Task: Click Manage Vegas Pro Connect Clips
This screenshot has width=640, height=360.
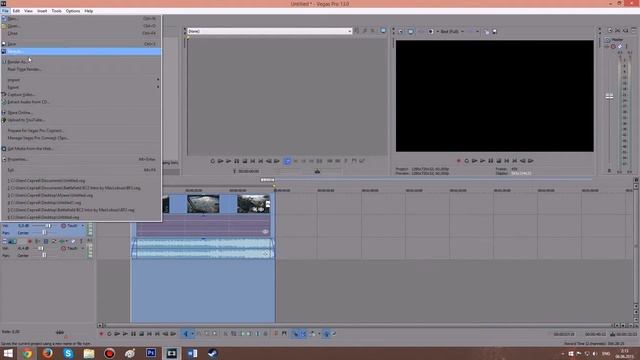Action: pos(81,138)
